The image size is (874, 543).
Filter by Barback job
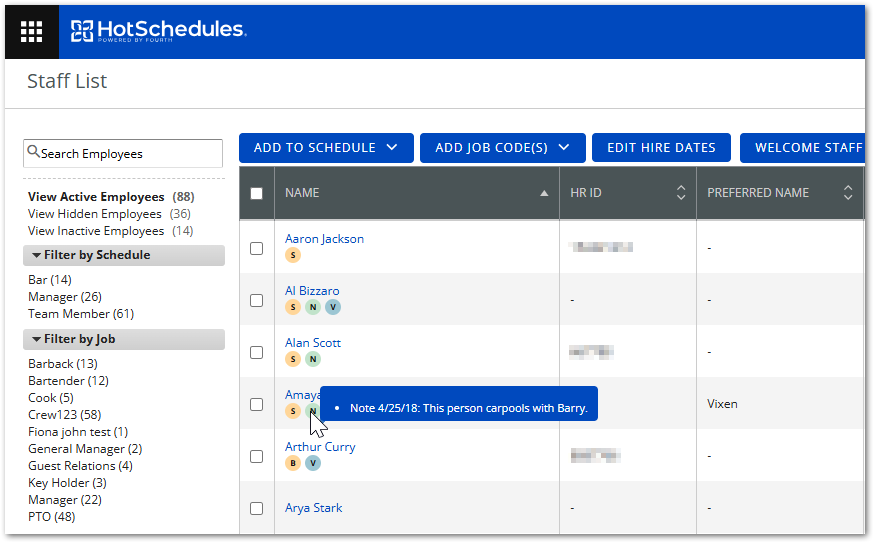point(62,364)
